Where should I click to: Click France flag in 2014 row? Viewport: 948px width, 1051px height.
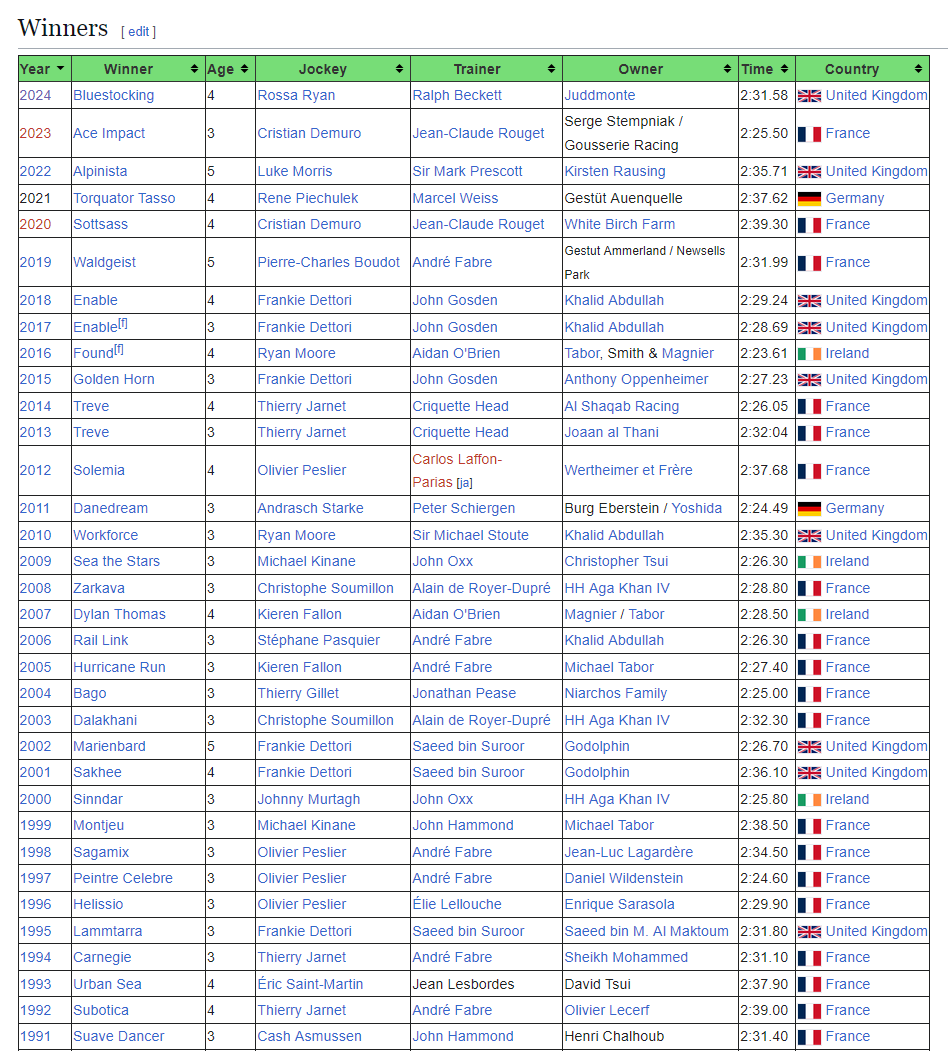[x=809, y=407]
